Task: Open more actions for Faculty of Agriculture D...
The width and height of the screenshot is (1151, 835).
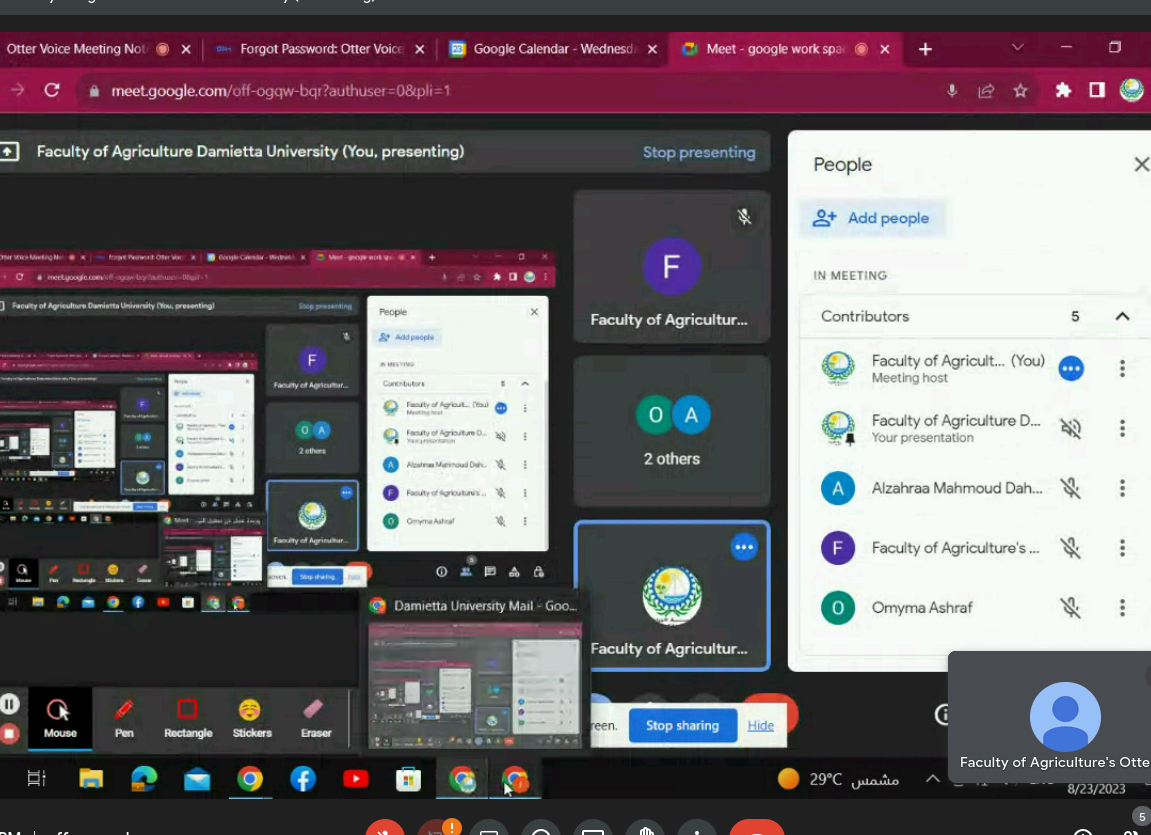Action: 1122,428
